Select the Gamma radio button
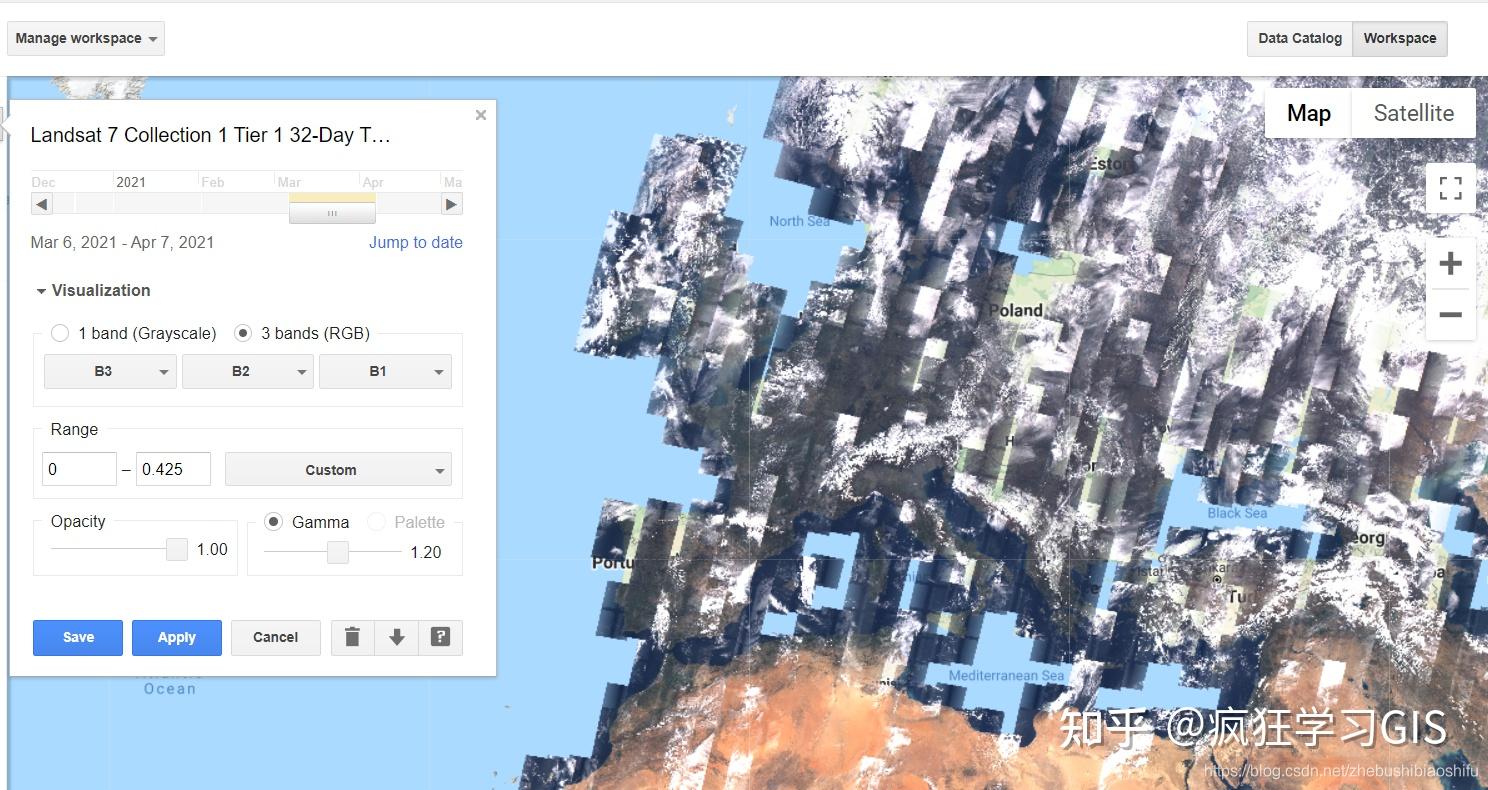1488x790 pixels. coord(274,521)
